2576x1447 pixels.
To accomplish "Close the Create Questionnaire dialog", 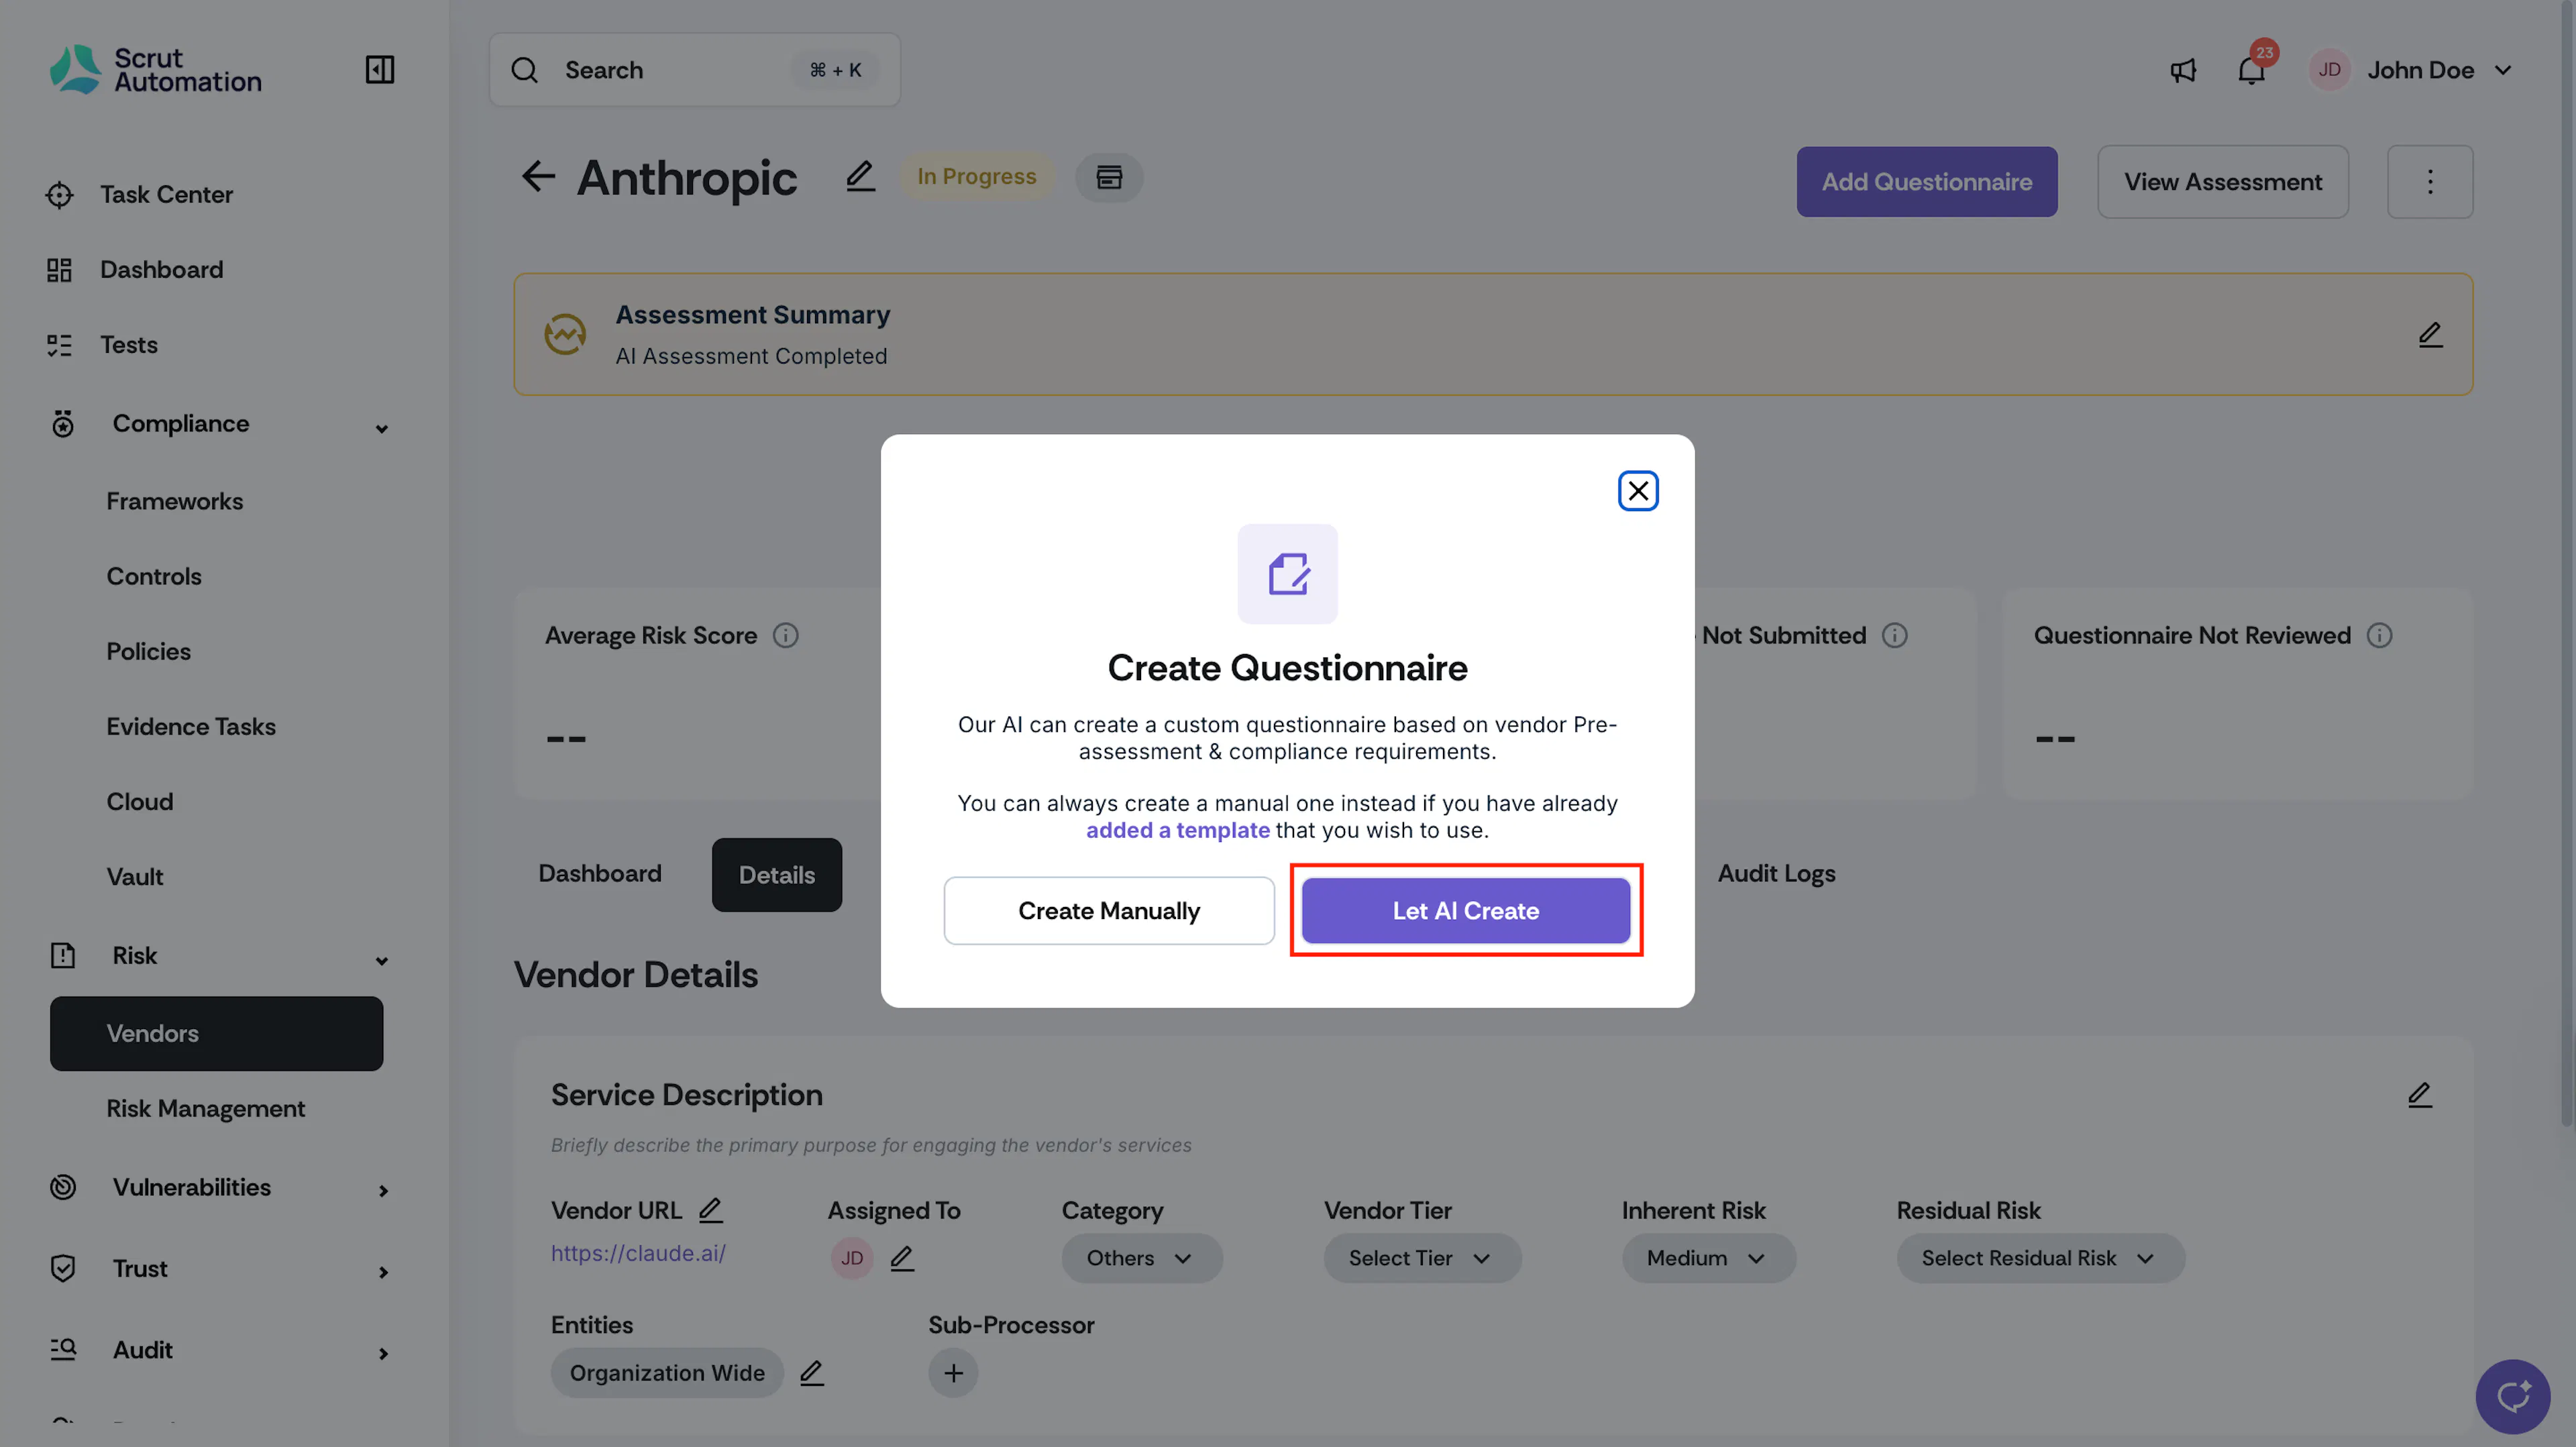I will point(1638,491).
